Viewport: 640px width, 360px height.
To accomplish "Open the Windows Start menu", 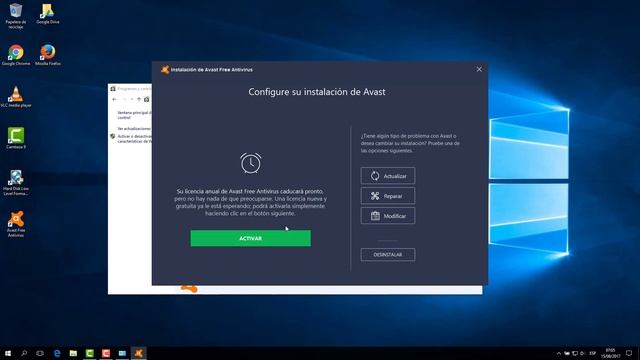I will pyautogui.click(x=8, y=353).
